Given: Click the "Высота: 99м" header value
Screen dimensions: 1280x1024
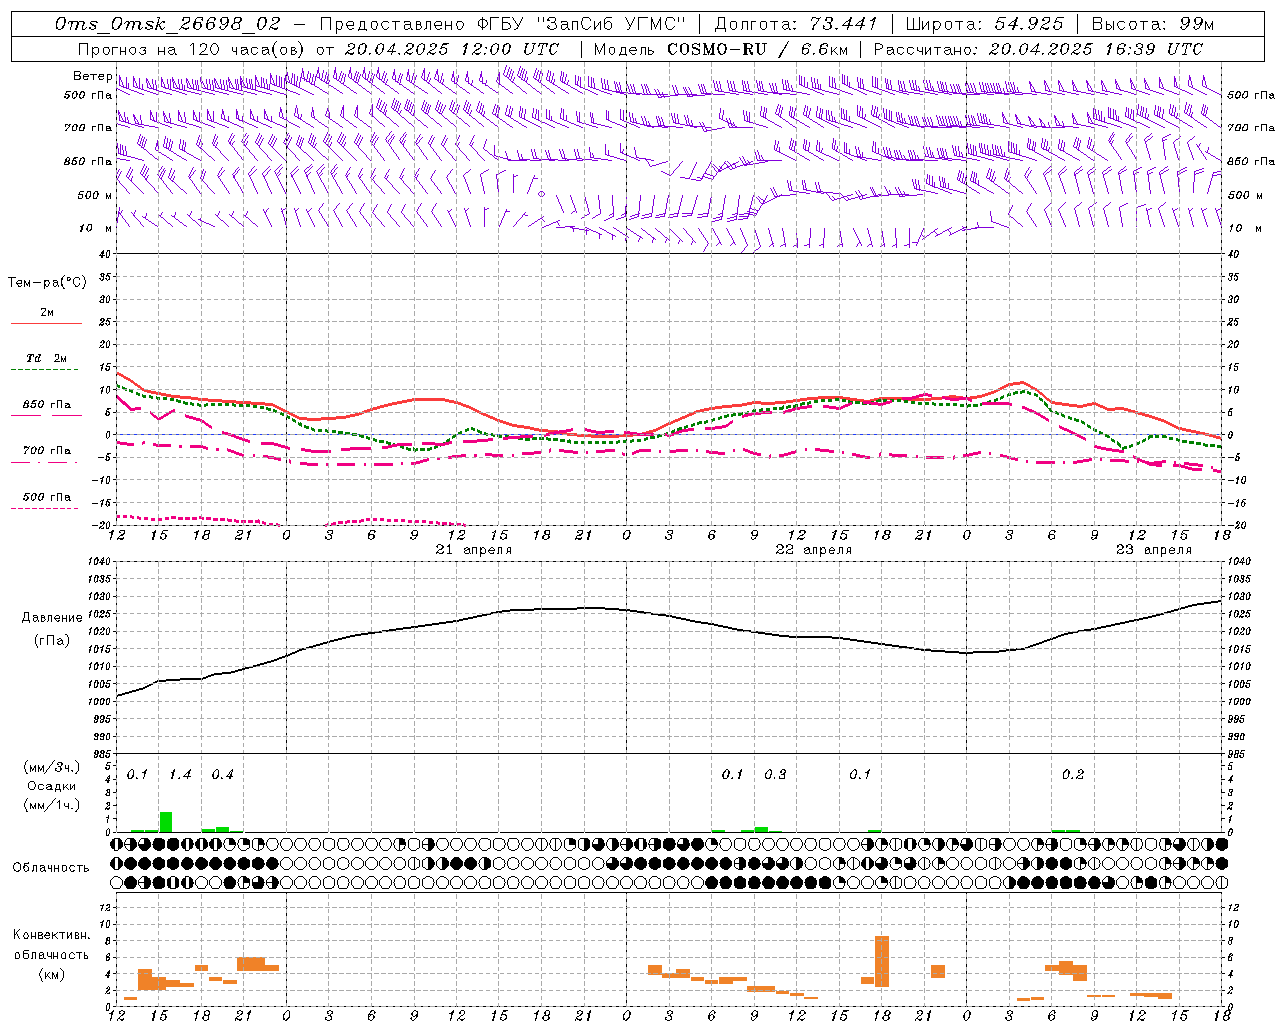Looking at the screenshot, I should (1153, 24).
